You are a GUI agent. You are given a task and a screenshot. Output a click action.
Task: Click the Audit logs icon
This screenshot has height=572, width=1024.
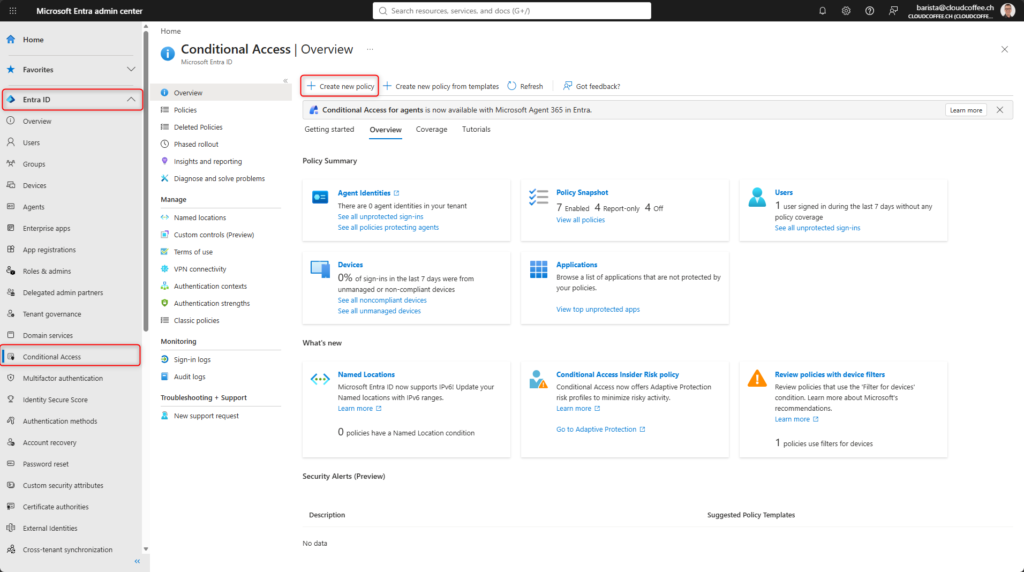(x=165, y=376)
